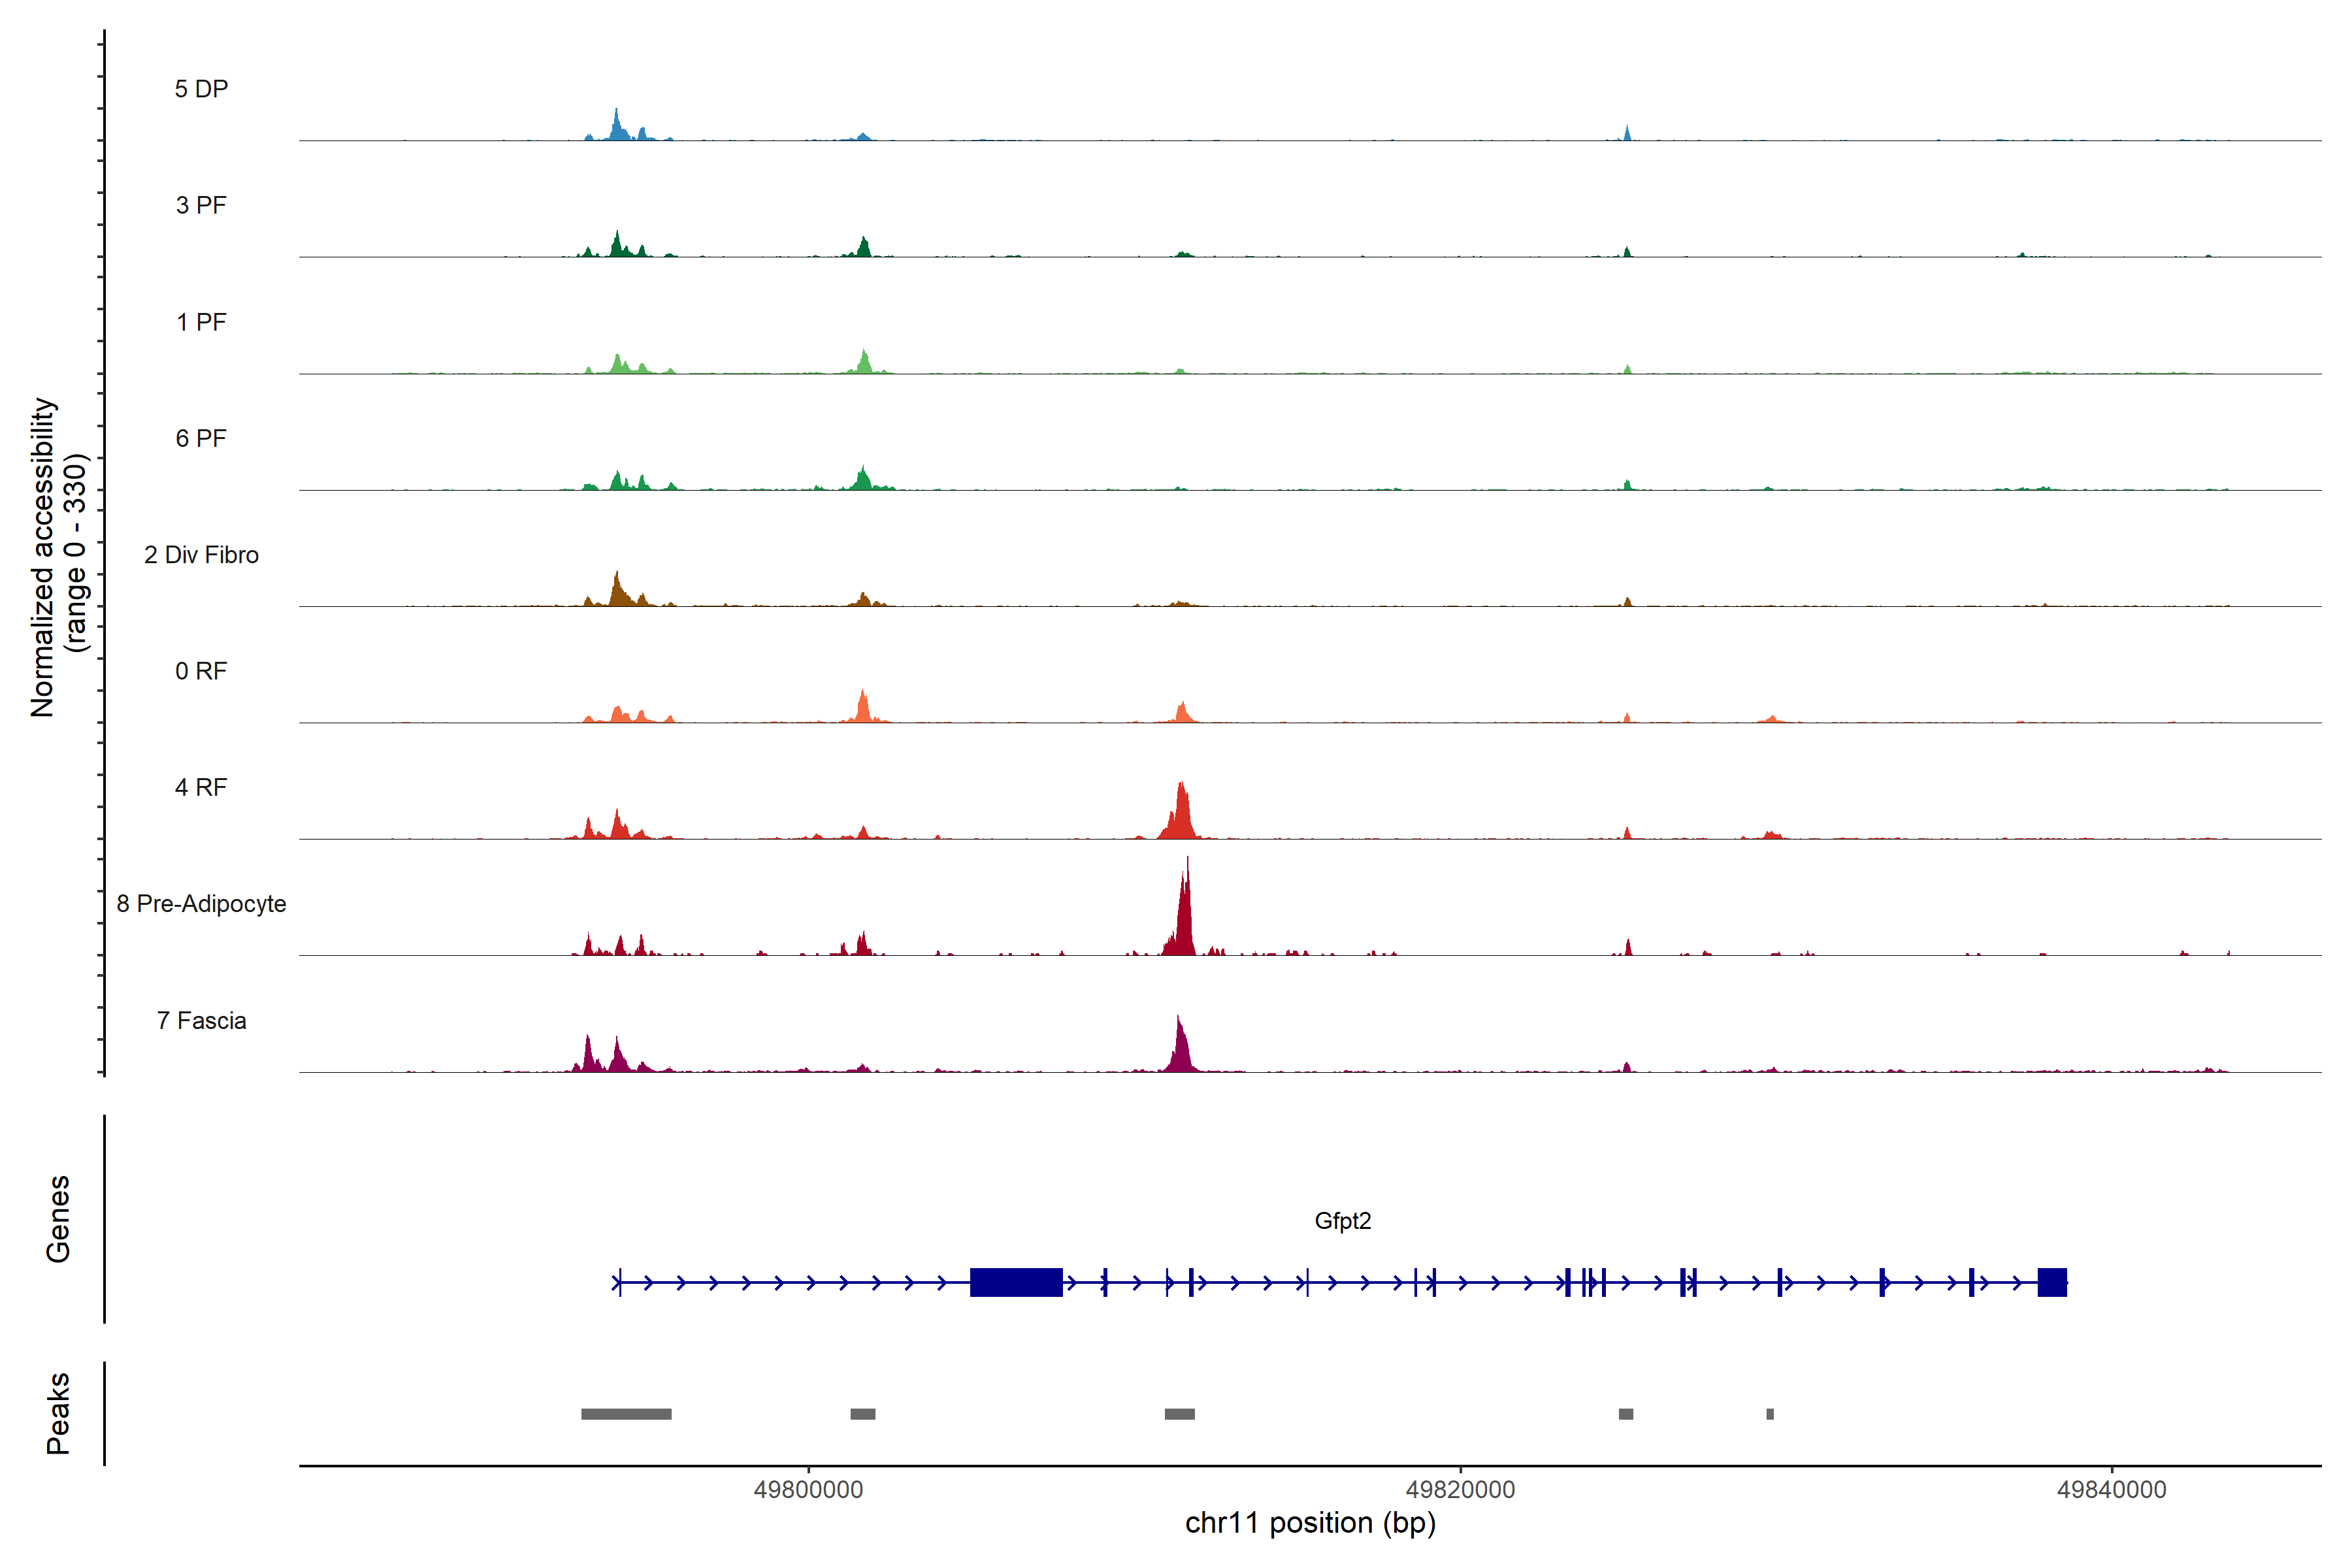
Task: Click the 49800000 axis tick label
Action: click(808, 1490)
